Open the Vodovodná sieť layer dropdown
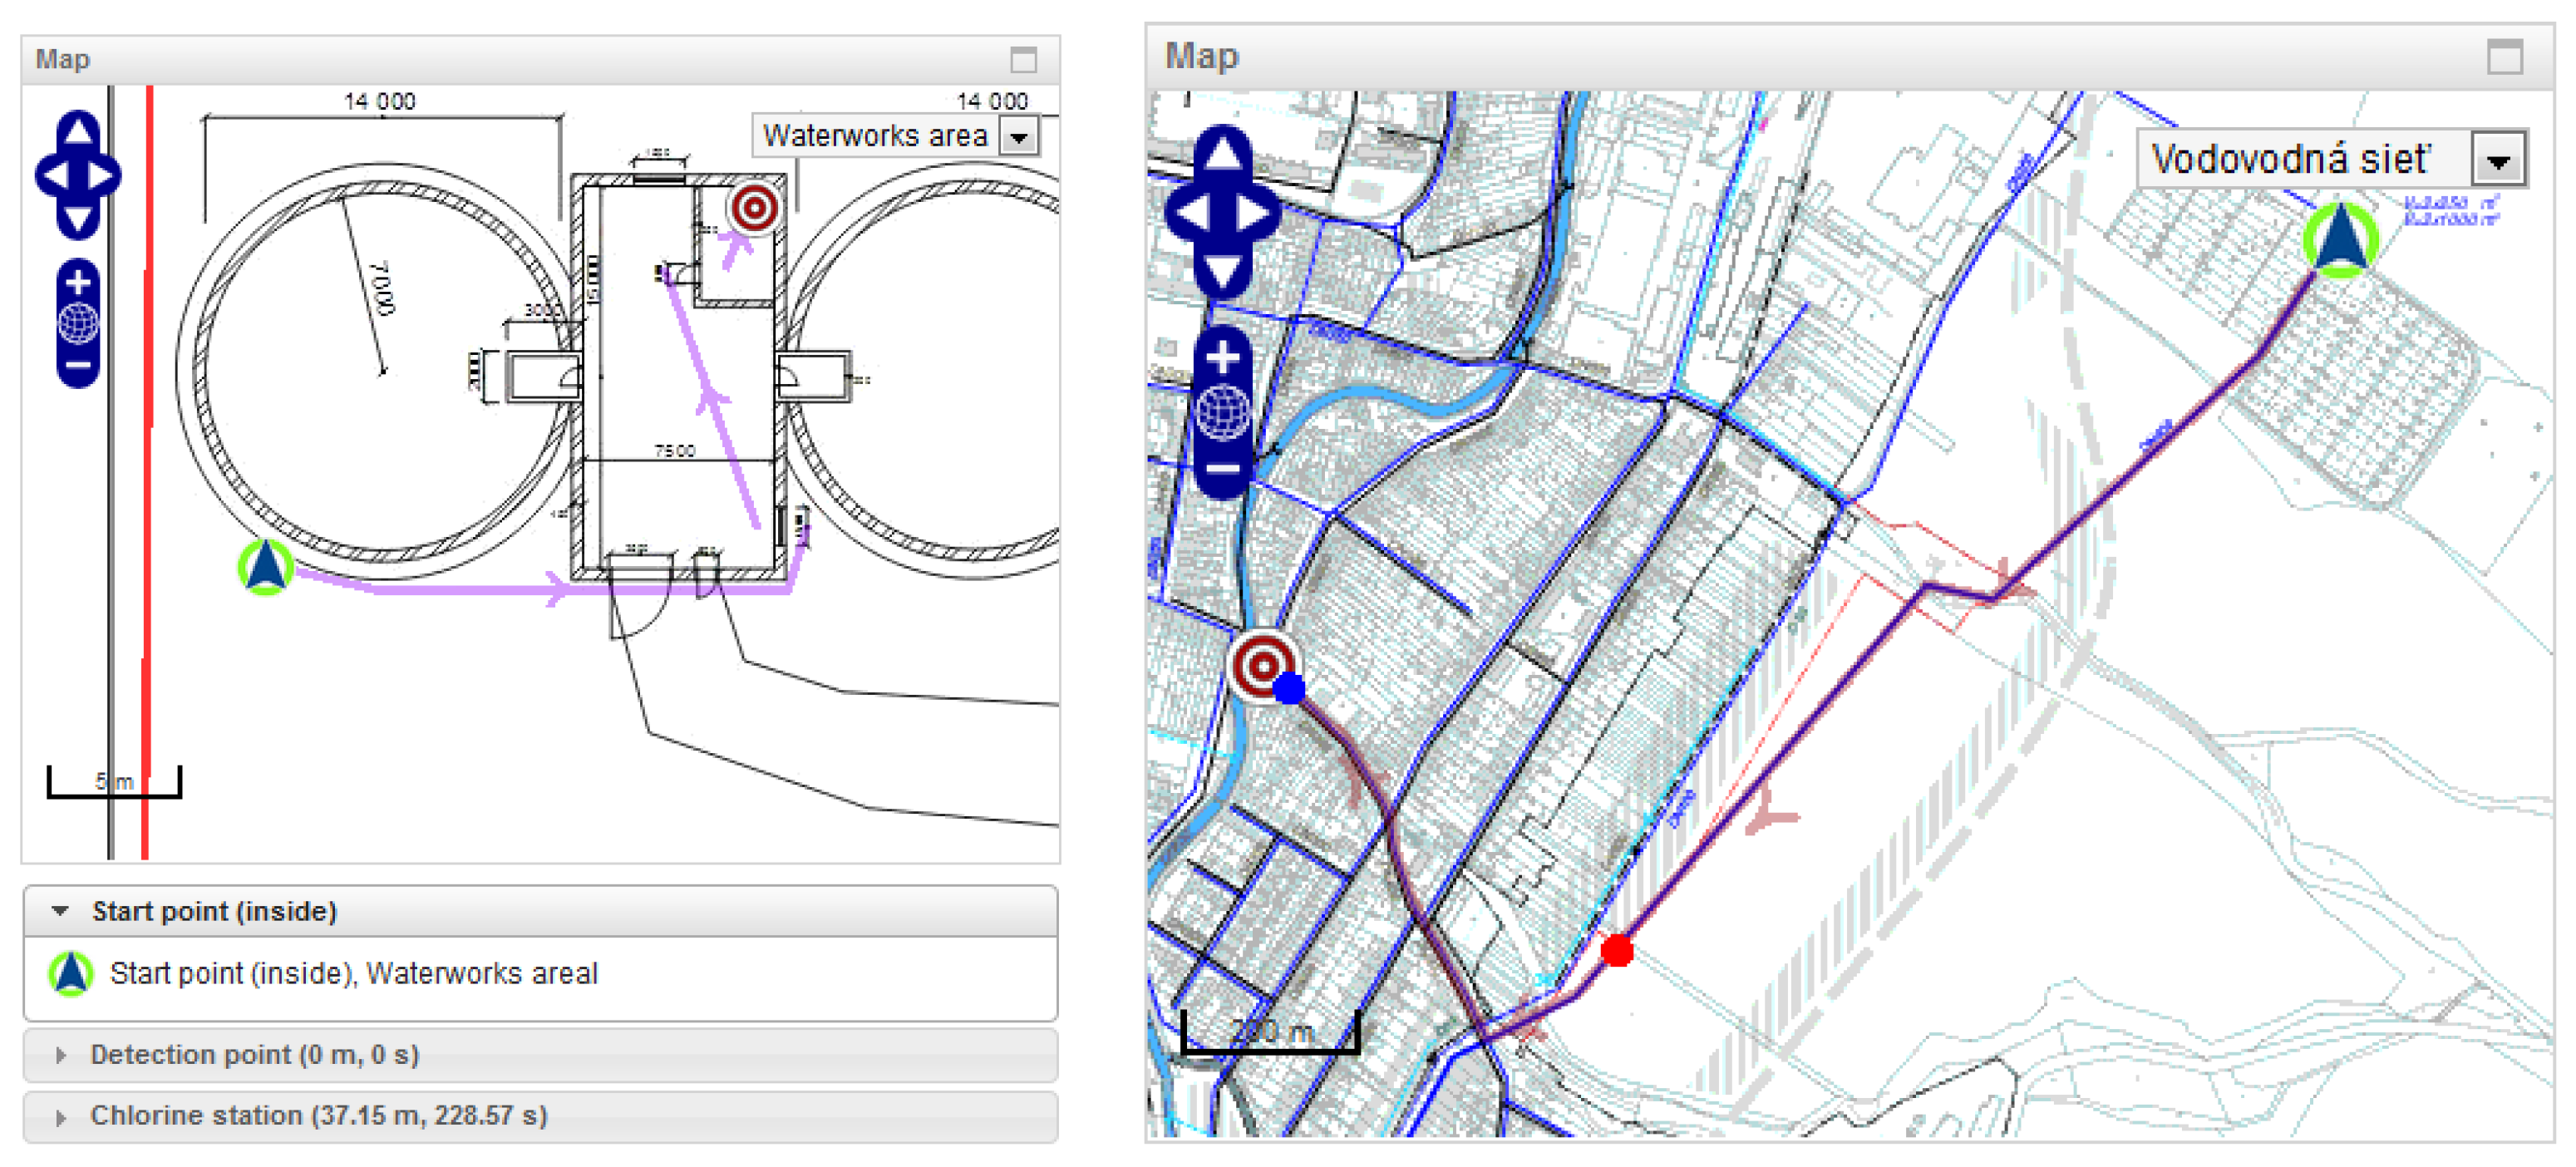Viewport: 2576px width, 1167px height. (2497, 160)
